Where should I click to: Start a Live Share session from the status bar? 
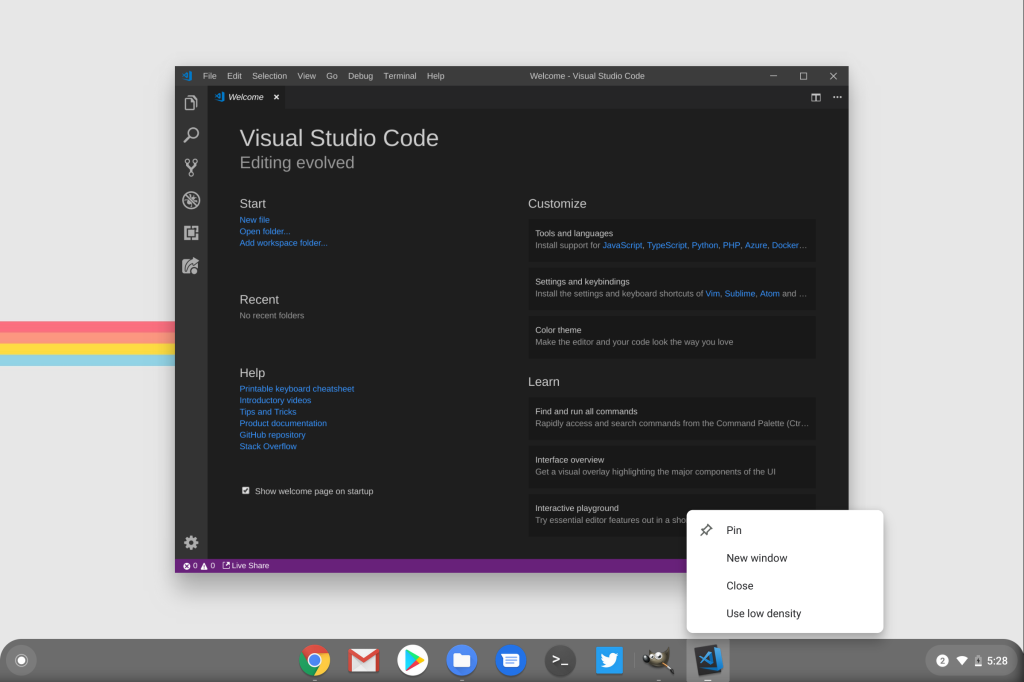tap(245, 565)
